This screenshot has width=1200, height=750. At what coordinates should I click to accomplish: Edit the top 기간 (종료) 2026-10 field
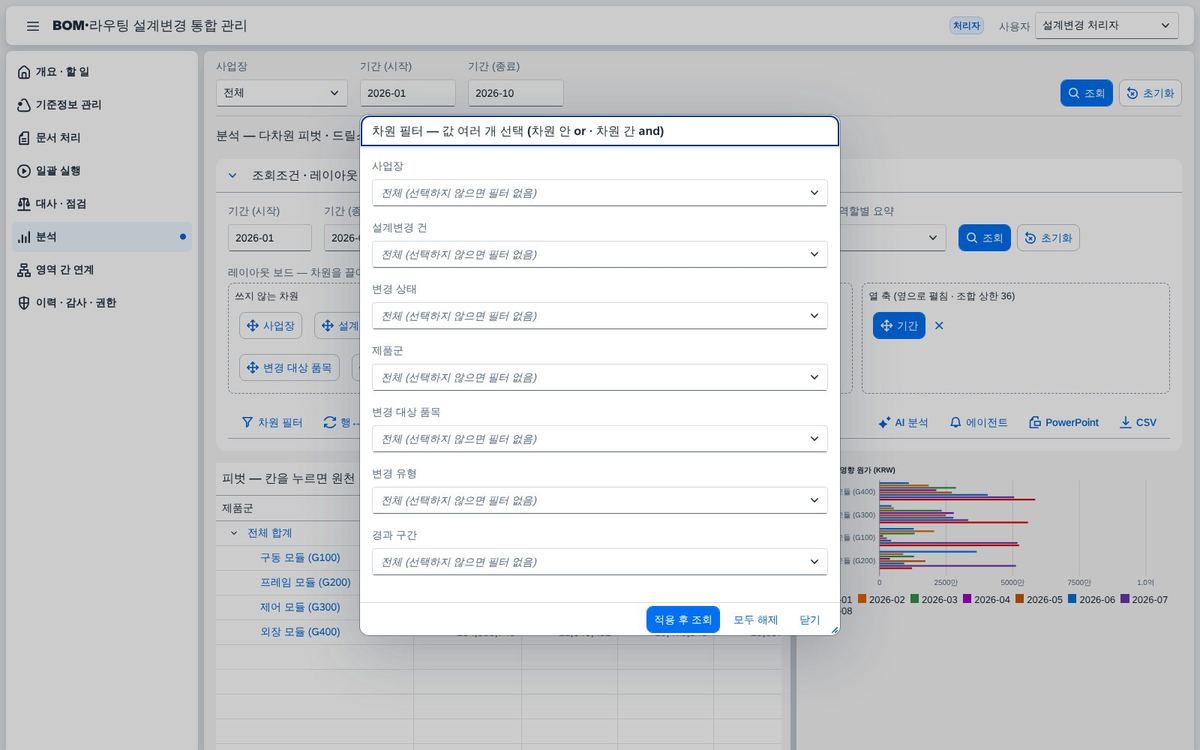(x=516, y=93)
